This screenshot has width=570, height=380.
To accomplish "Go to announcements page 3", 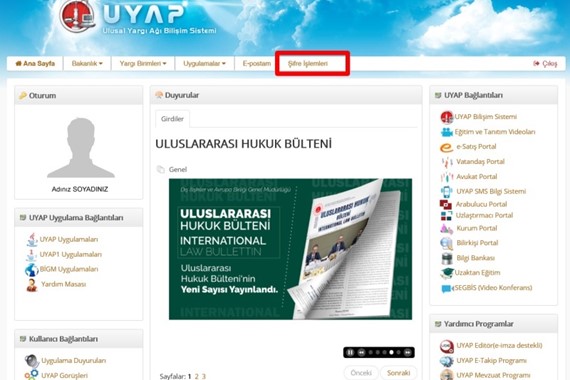I will pyautogui.click(x=204, y=376).
